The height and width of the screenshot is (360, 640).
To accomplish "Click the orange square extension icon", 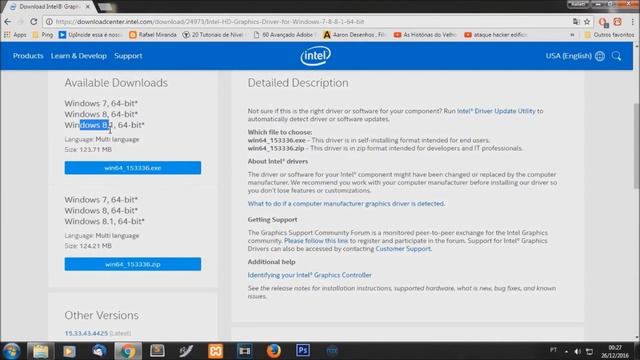I will coord(617,22).
